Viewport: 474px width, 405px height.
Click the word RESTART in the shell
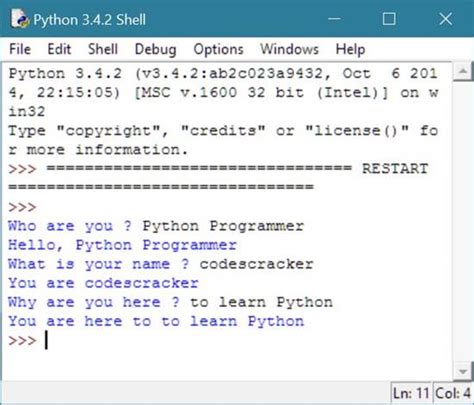pyautogui.click(x=395, y=168)
